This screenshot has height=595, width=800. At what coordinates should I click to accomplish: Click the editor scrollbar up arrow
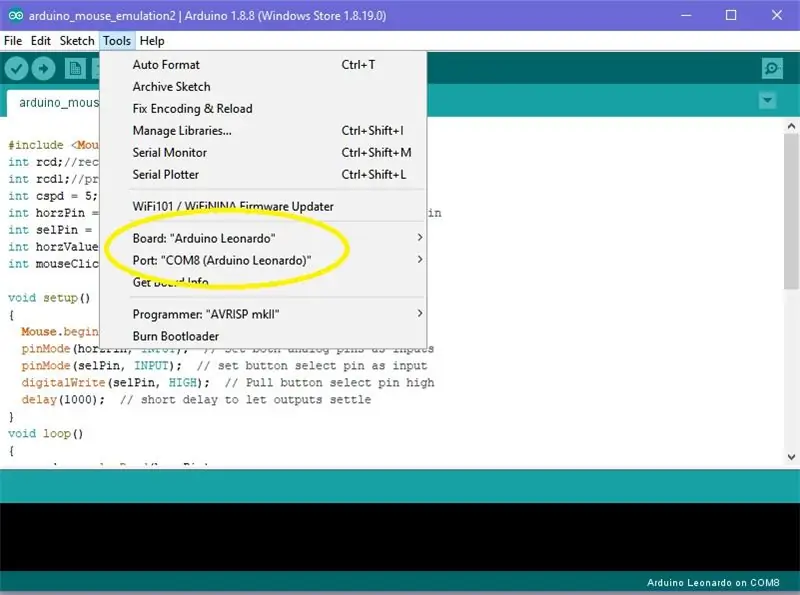coord(791,126)
